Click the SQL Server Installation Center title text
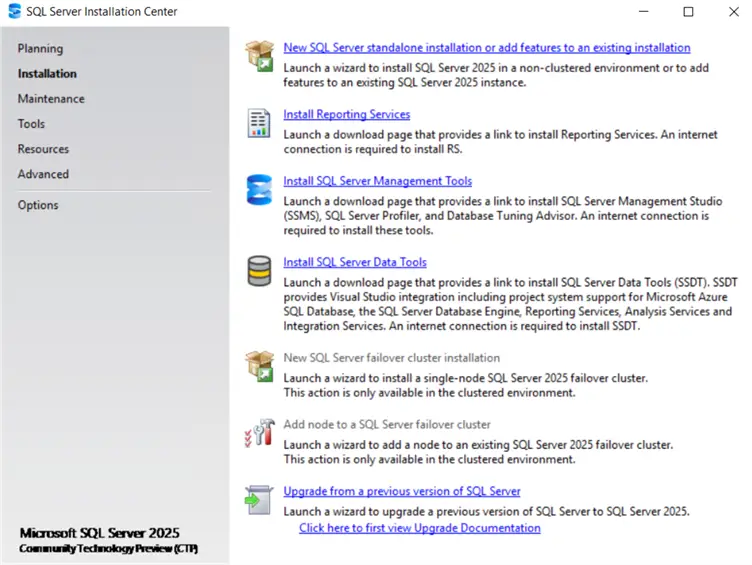Viewport: 752px width, 565px height. (x=102, y=12)
